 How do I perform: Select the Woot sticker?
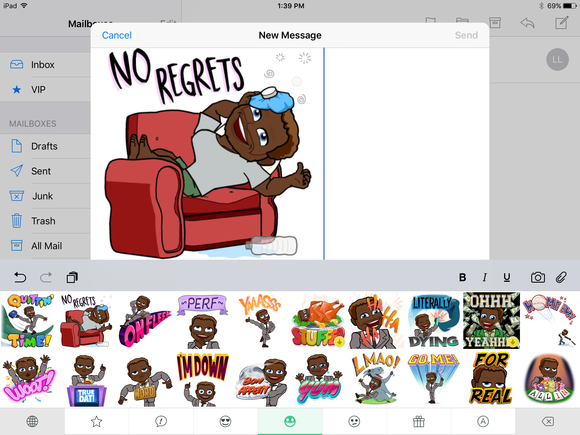[x=29, y=379]
